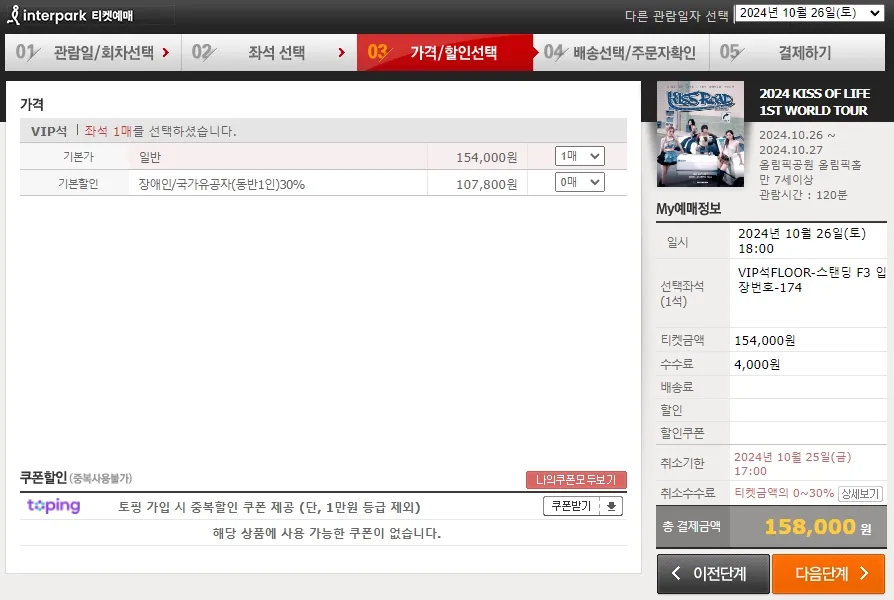Click the 티켓금액 value 154,000원
894x600 pixels.
[765, 340]
